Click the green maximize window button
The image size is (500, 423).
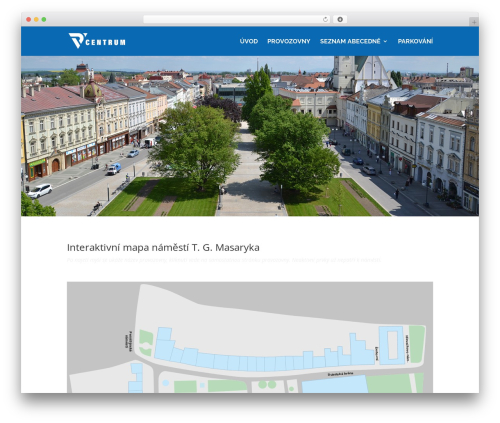coord(44,19)
